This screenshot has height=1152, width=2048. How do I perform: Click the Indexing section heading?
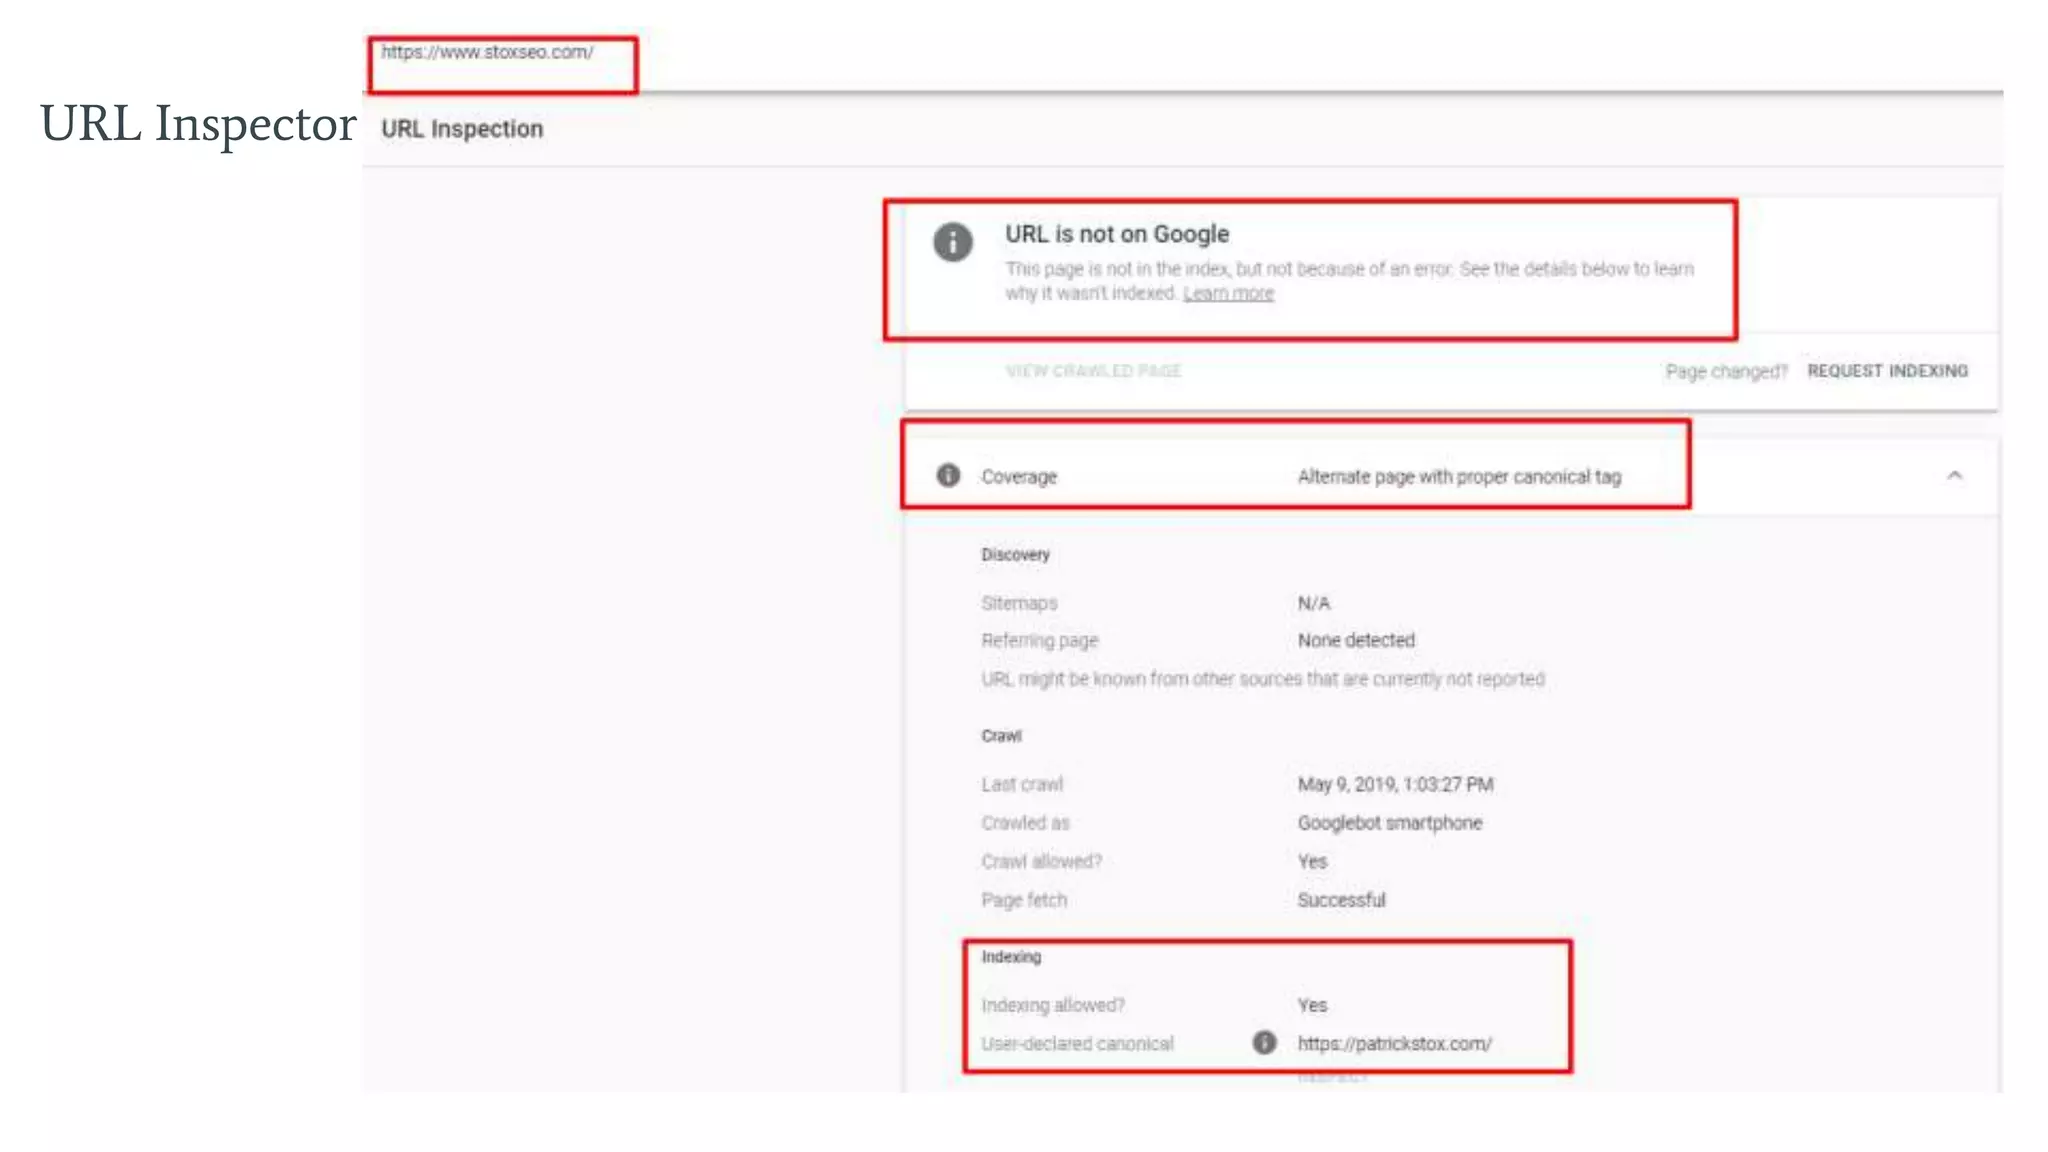click(x=1011, y=957)
